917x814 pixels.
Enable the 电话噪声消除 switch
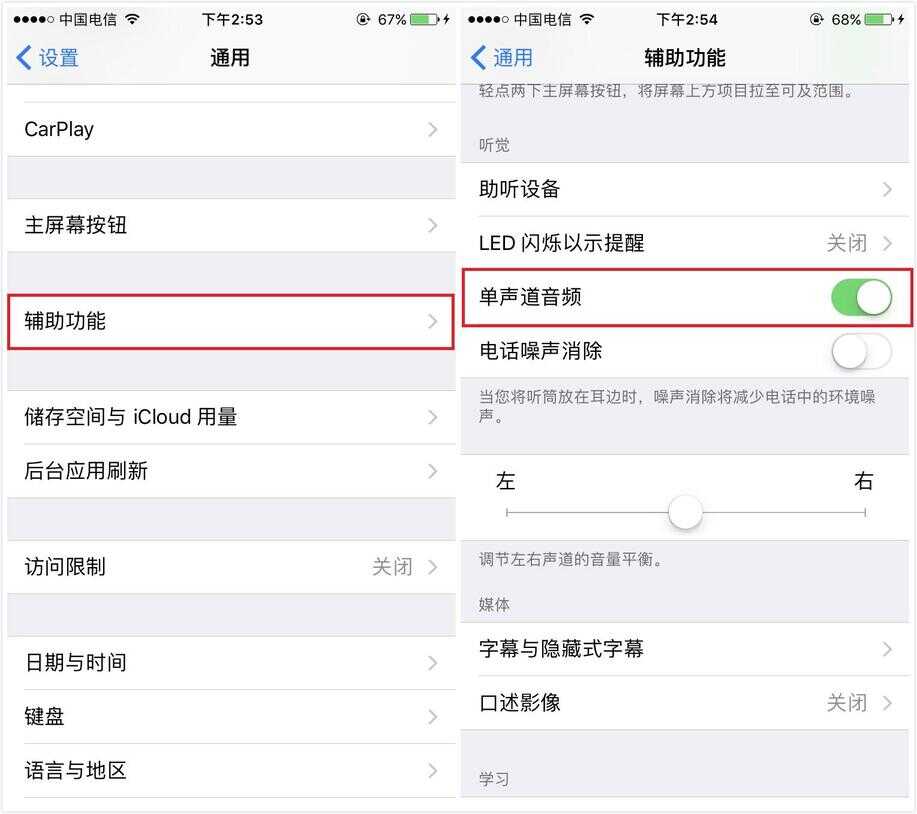[861, 351]
